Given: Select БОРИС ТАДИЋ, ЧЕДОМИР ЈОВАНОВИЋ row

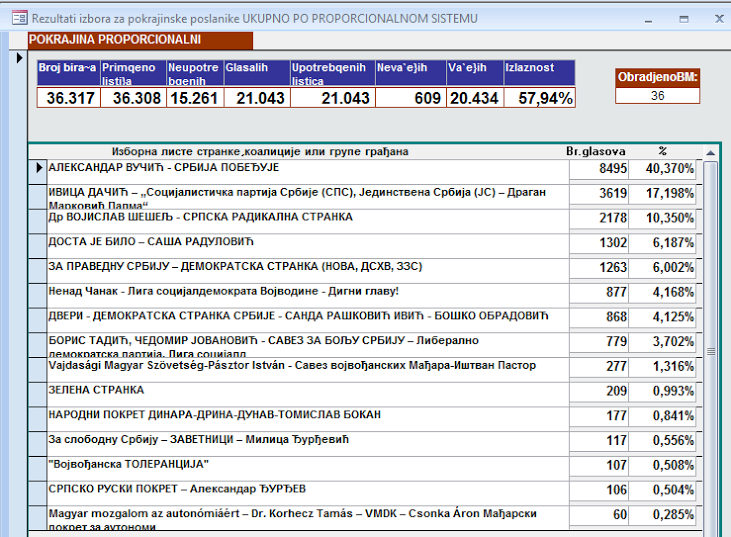Looking at the screenshot, I should coord(308,345).
